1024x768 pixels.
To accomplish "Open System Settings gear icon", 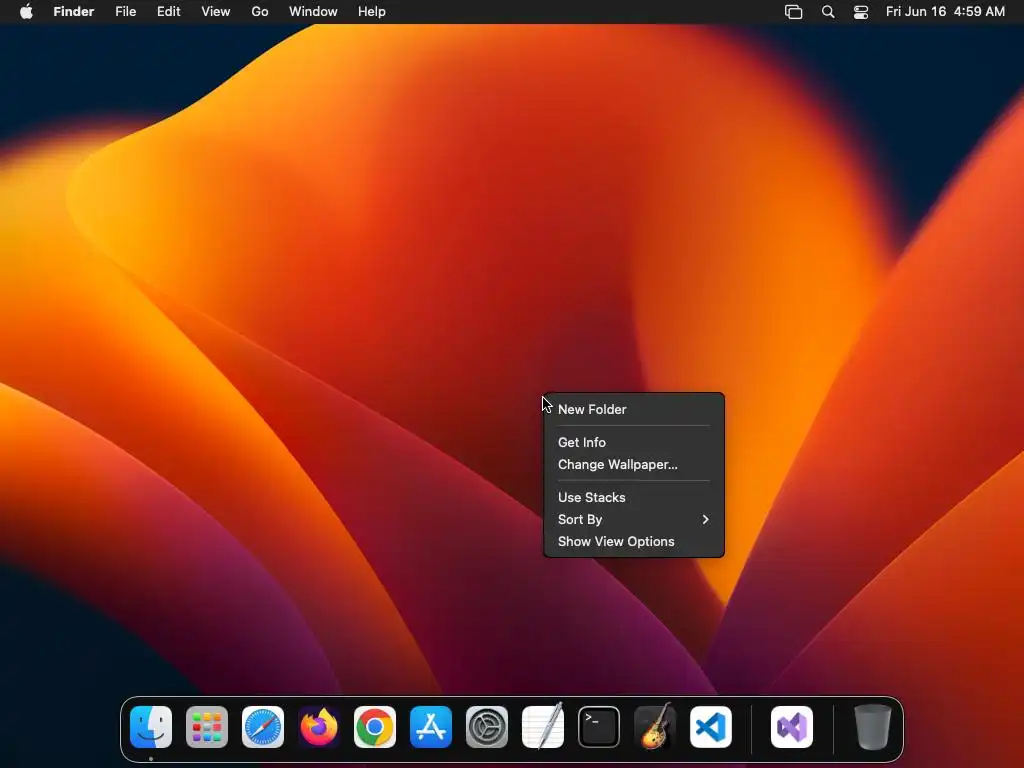I will [487, 727].
